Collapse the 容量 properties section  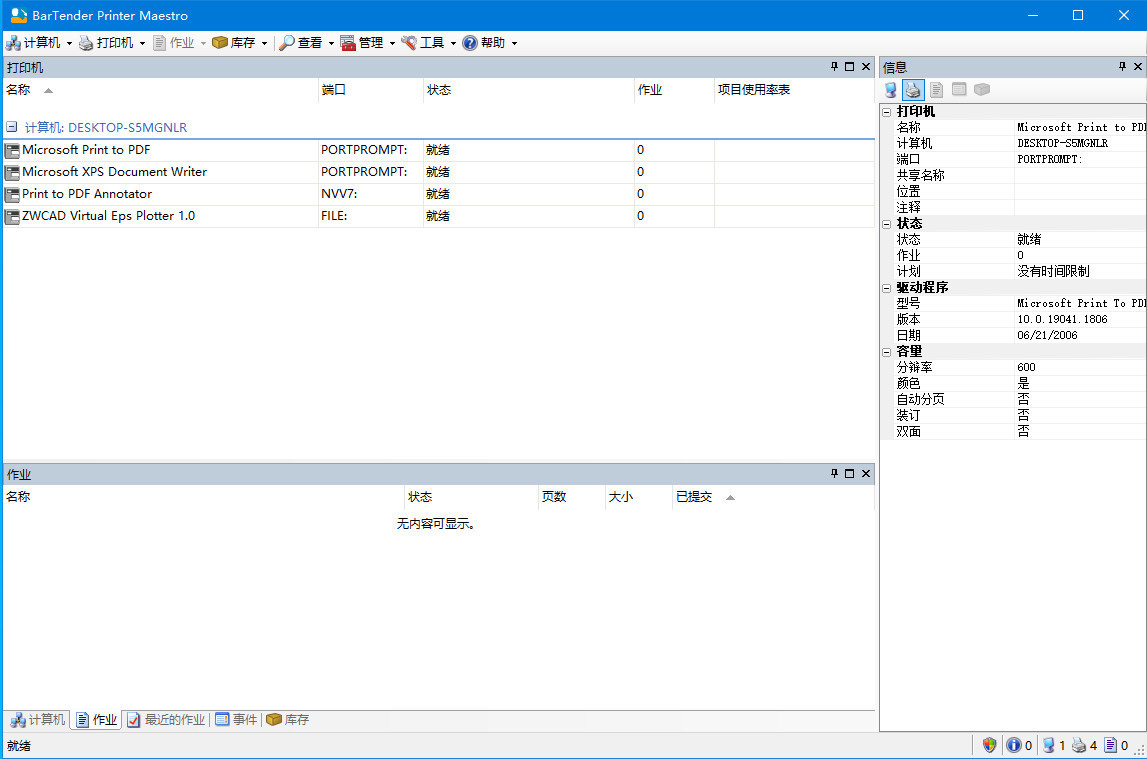point(887,352)
